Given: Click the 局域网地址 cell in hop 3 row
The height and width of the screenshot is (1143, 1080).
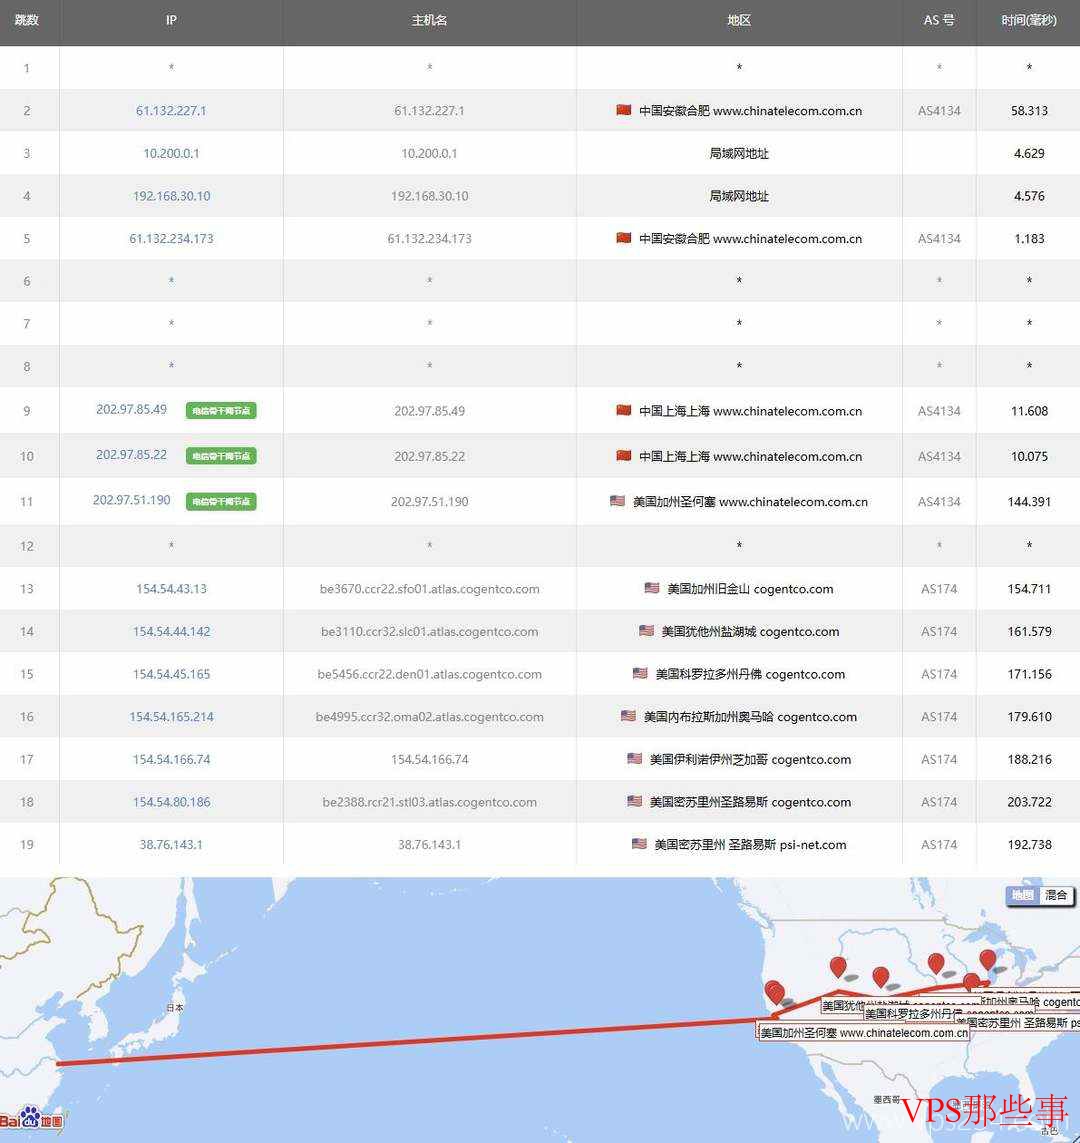Looking at the screenshot, I should tap(739, 153).
